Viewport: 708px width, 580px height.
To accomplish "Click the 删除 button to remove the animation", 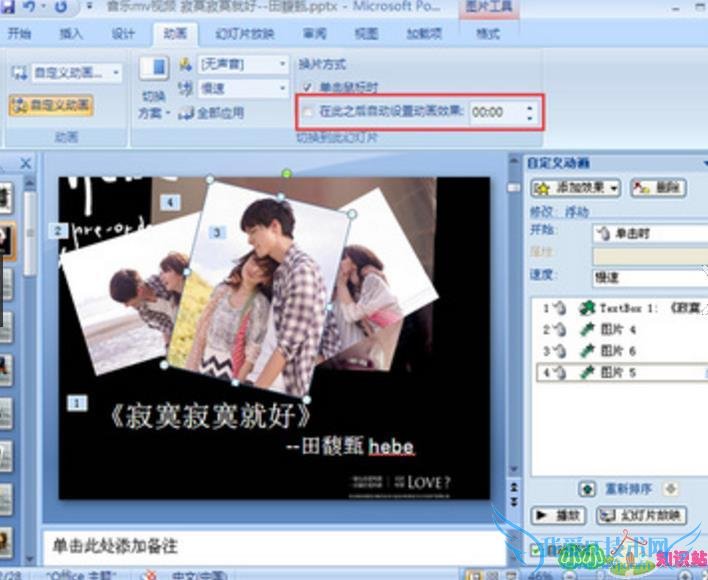I will (658, 188).
